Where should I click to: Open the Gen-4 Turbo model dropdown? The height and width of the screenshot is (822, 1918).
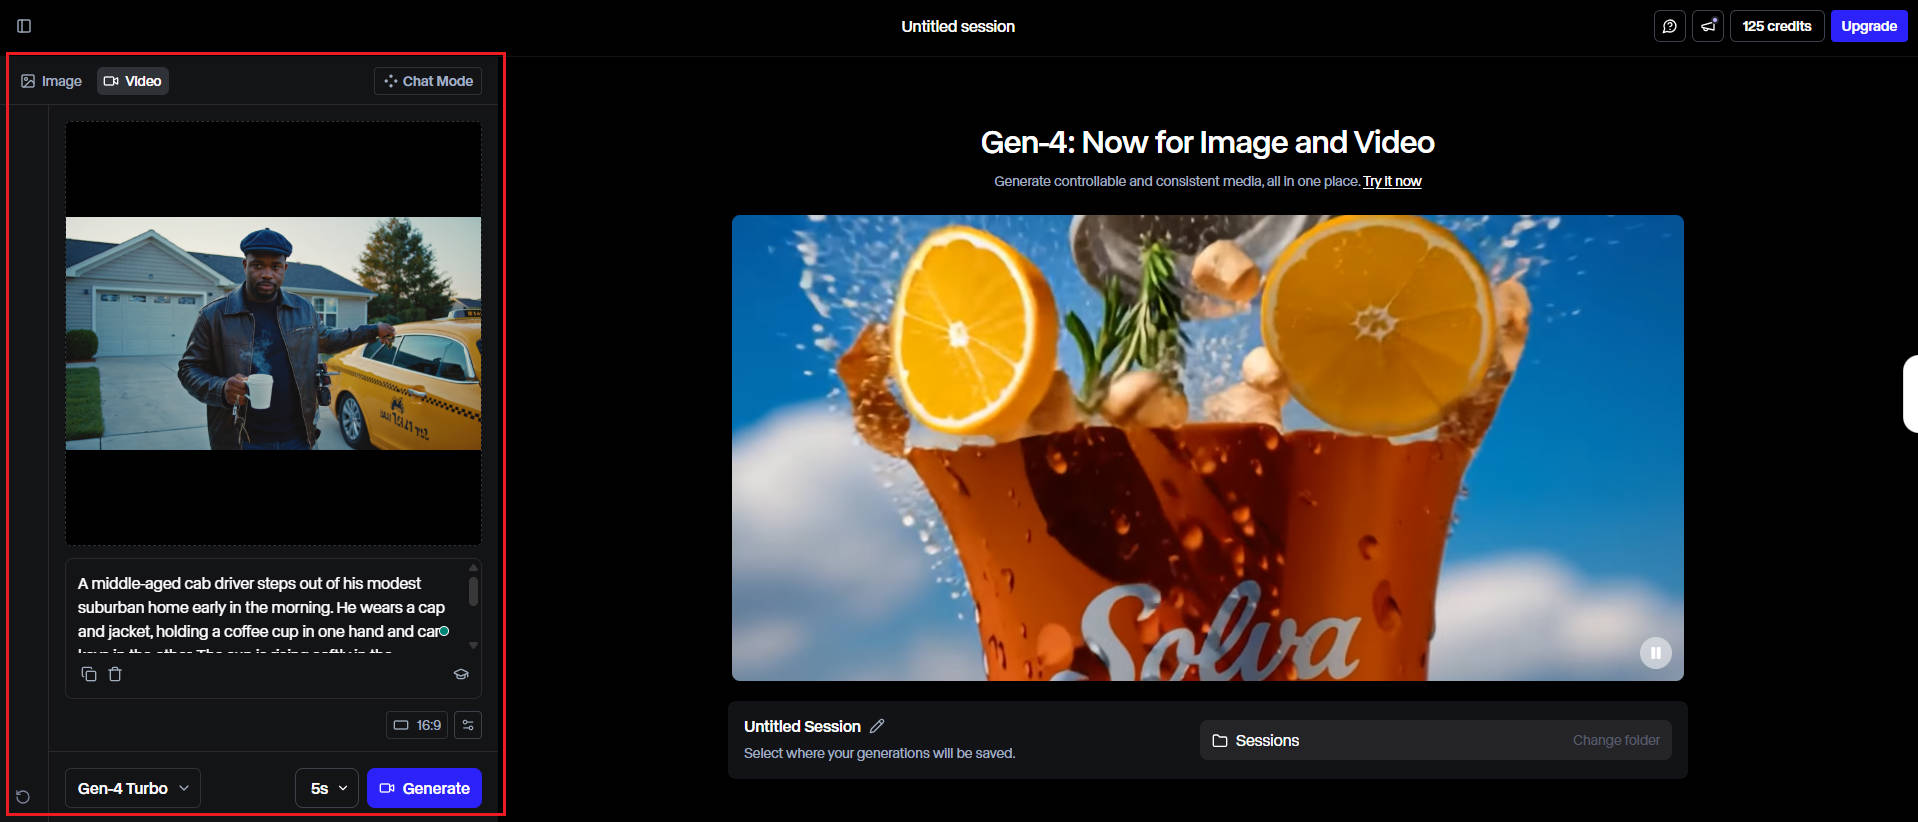133,788
